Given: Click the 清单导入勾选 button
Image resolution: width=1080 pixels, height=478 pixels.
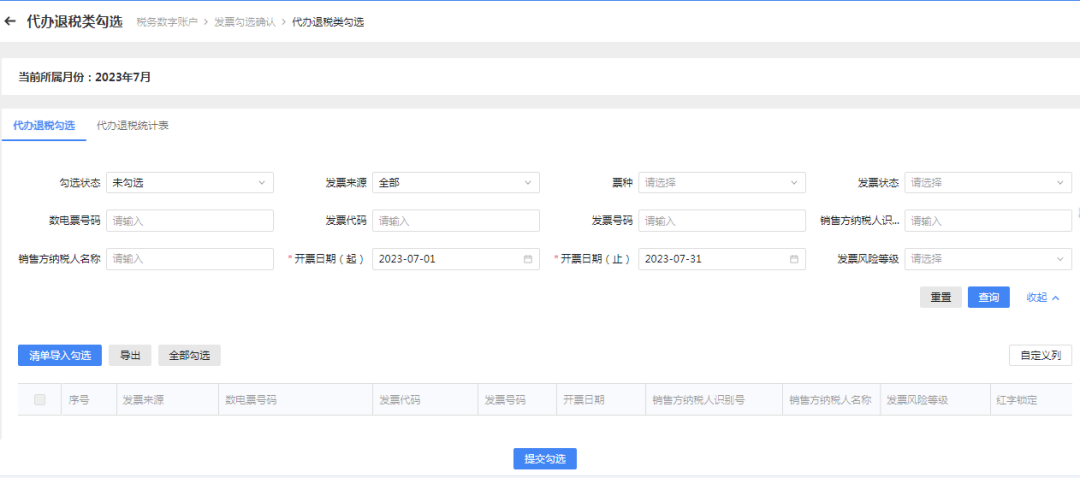Looking at the screenshot, I should (x=60, y=355).
